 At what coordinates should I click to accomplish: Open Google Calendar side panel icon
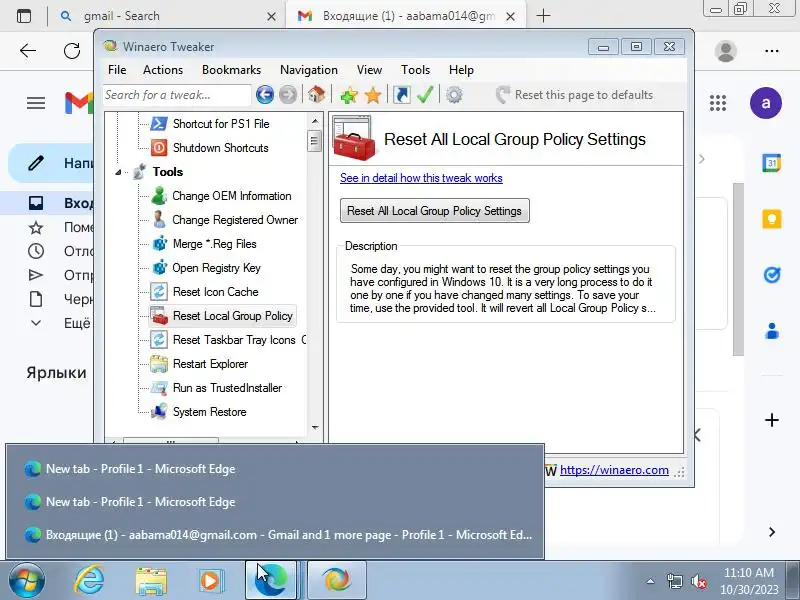[x=772, y=163]
